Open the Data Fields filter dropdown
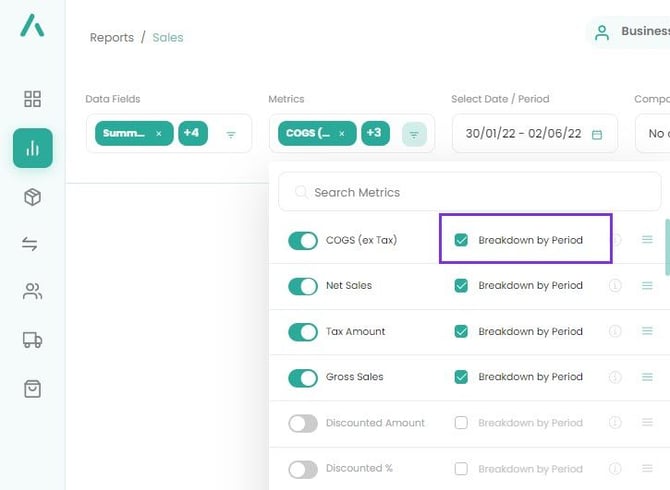 tap(231, 134)
